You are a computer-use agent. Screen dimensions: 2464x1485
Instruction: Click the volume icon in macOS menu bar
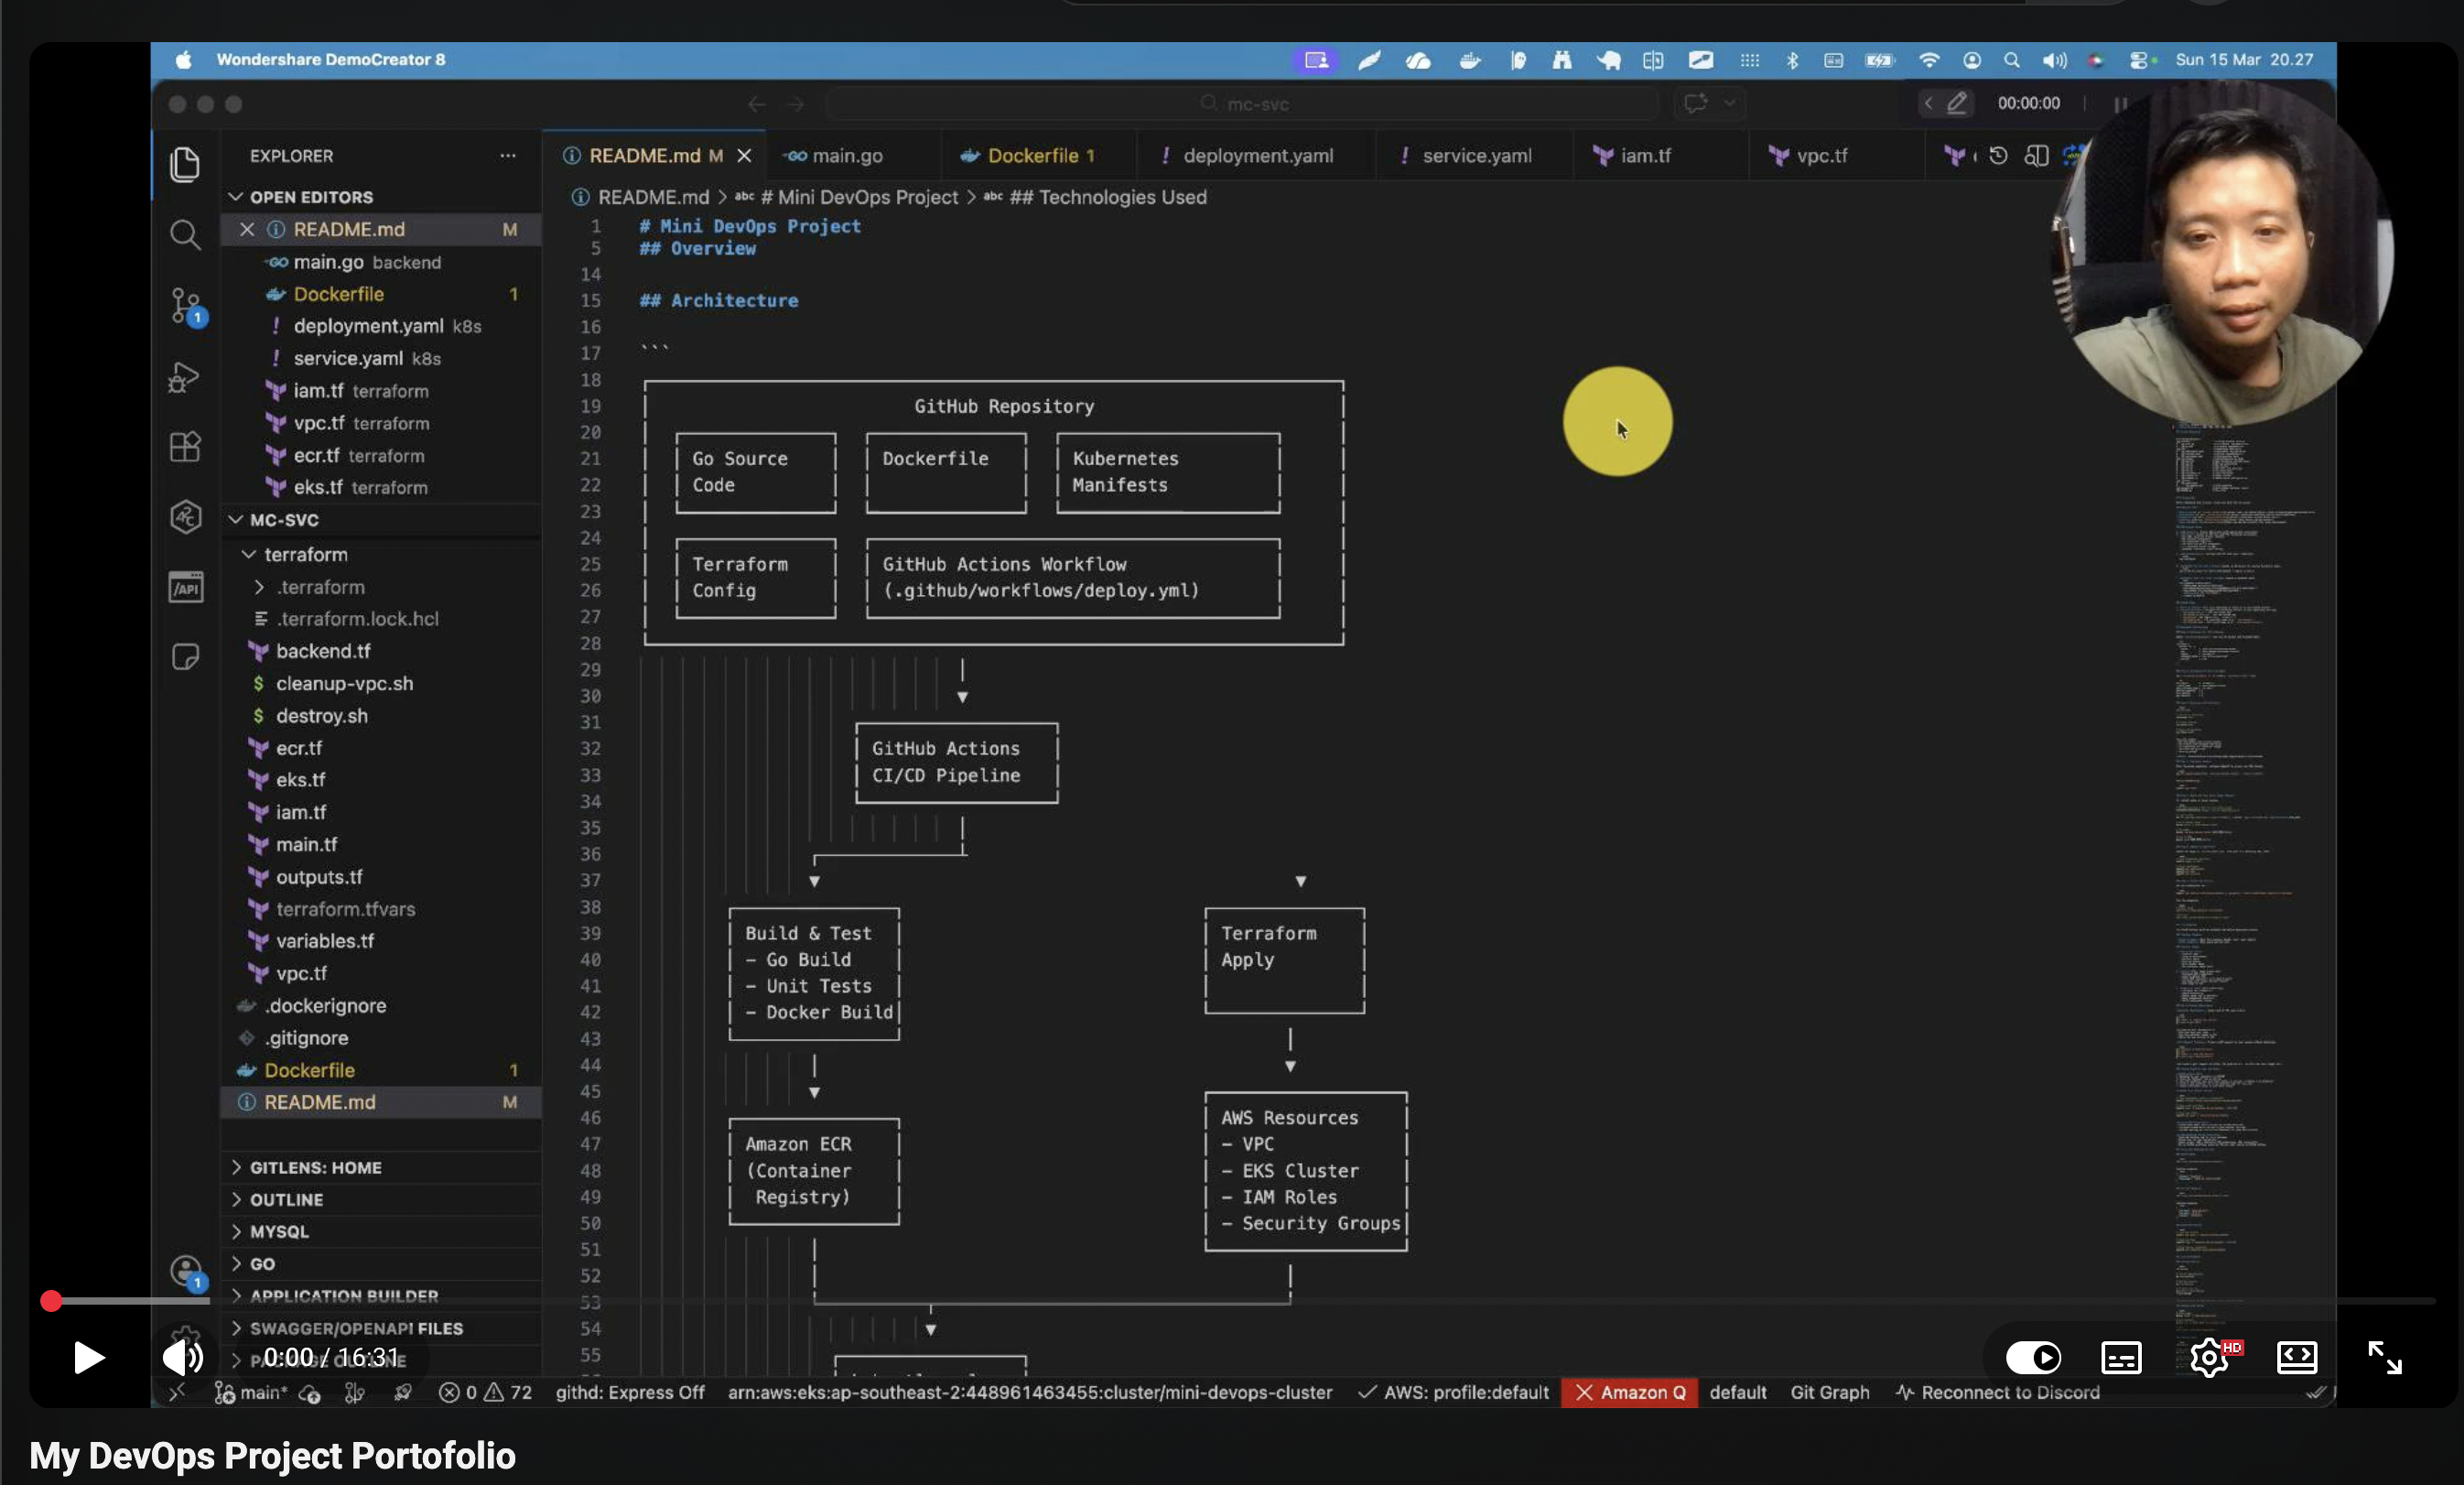[x=2054, y=60]
